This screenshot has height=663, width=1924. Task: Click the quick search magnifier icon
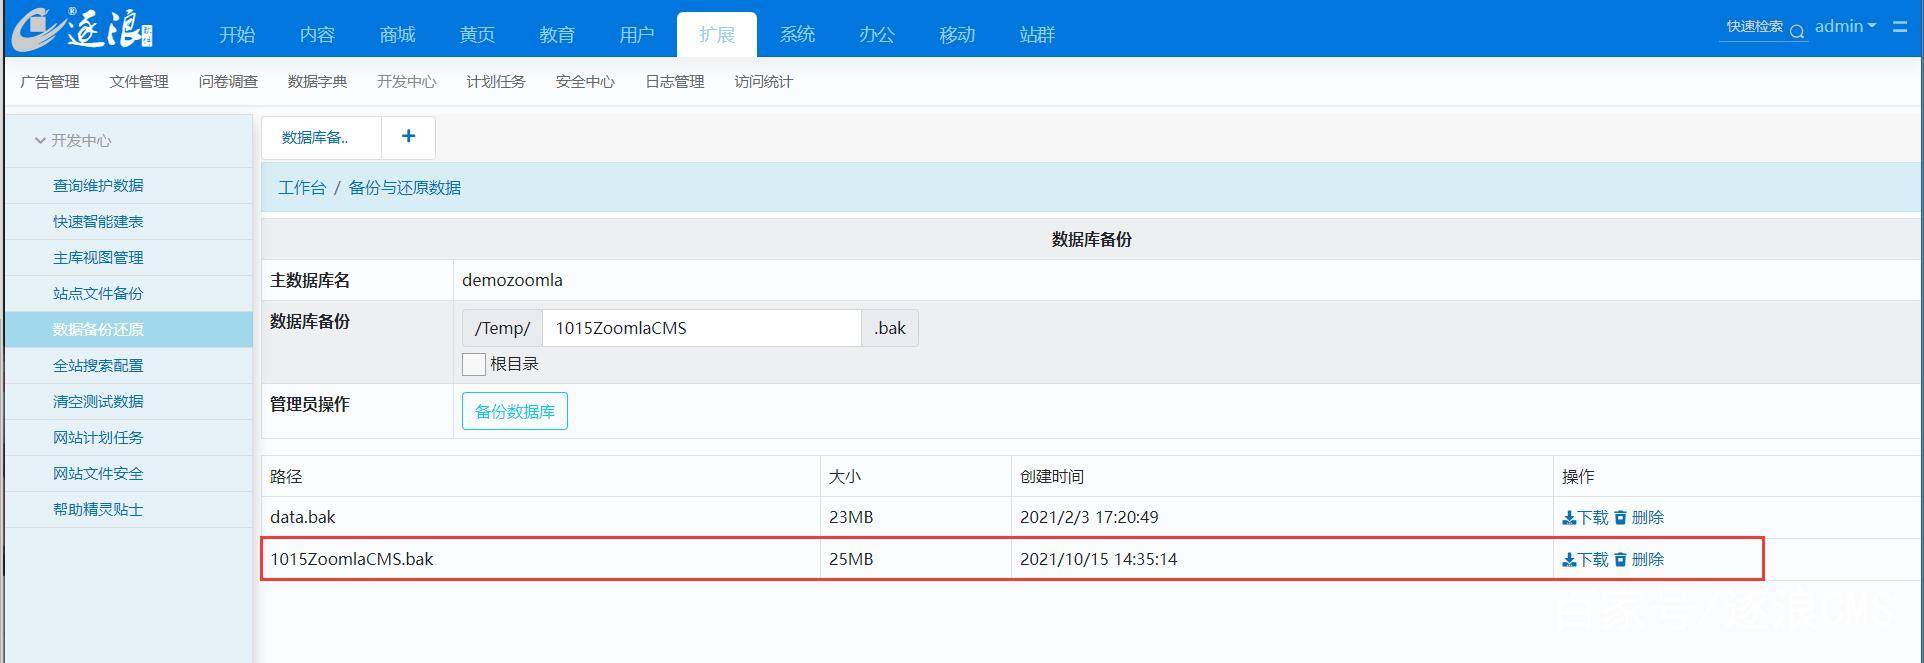coord(1797,31)
